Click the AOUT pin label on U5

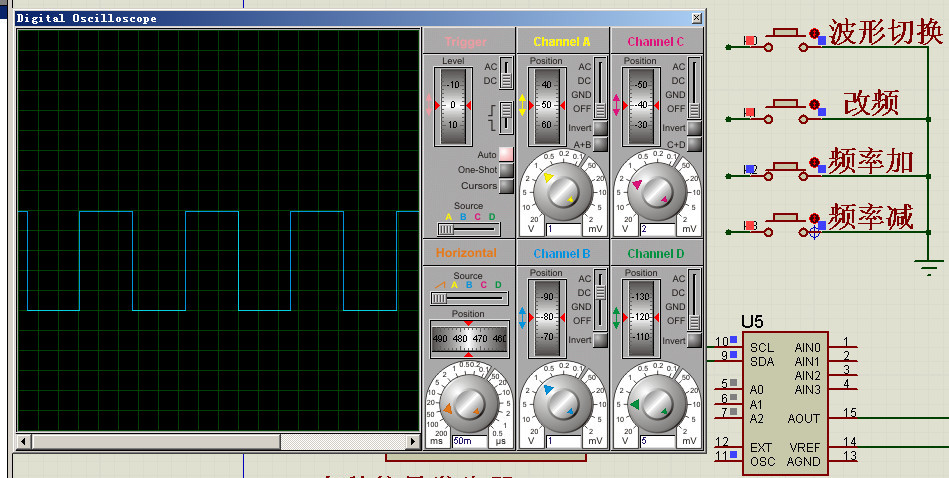(x=804, y=418)
